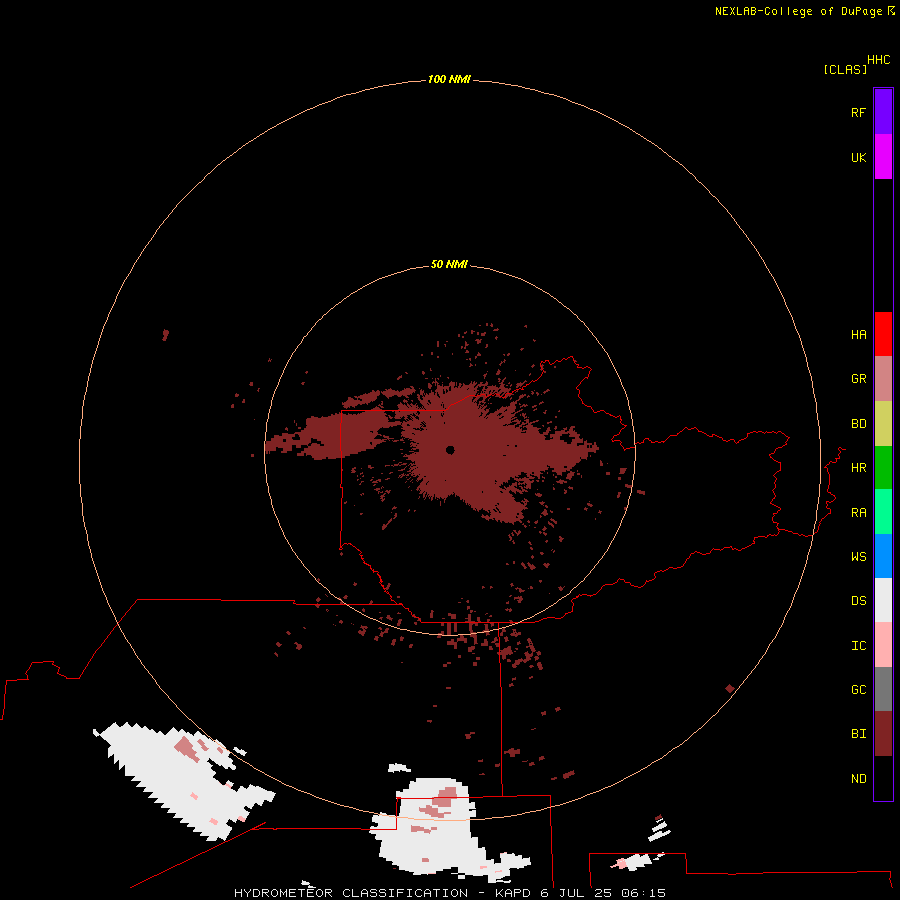Click the RA light green swatch

[883, 512]
